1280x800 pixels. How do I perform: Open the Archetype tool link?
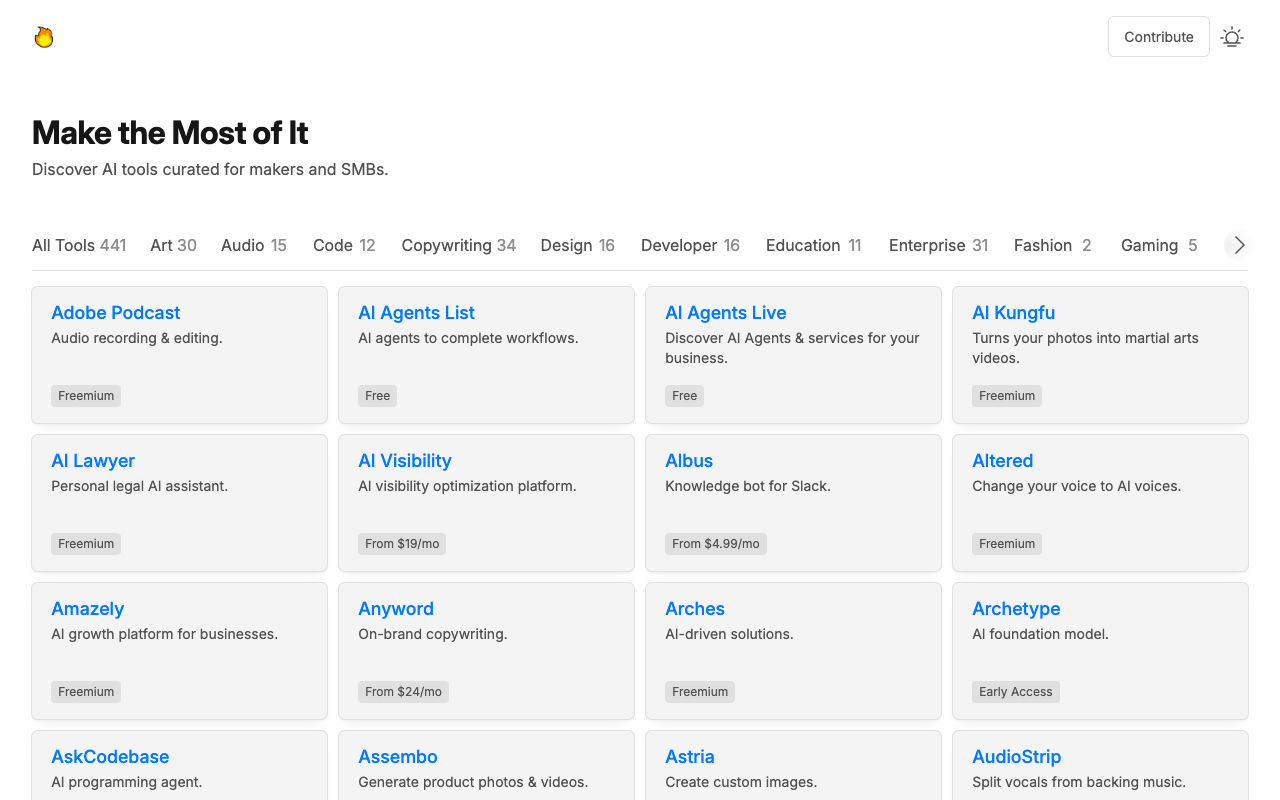(x=1016, y=609)
